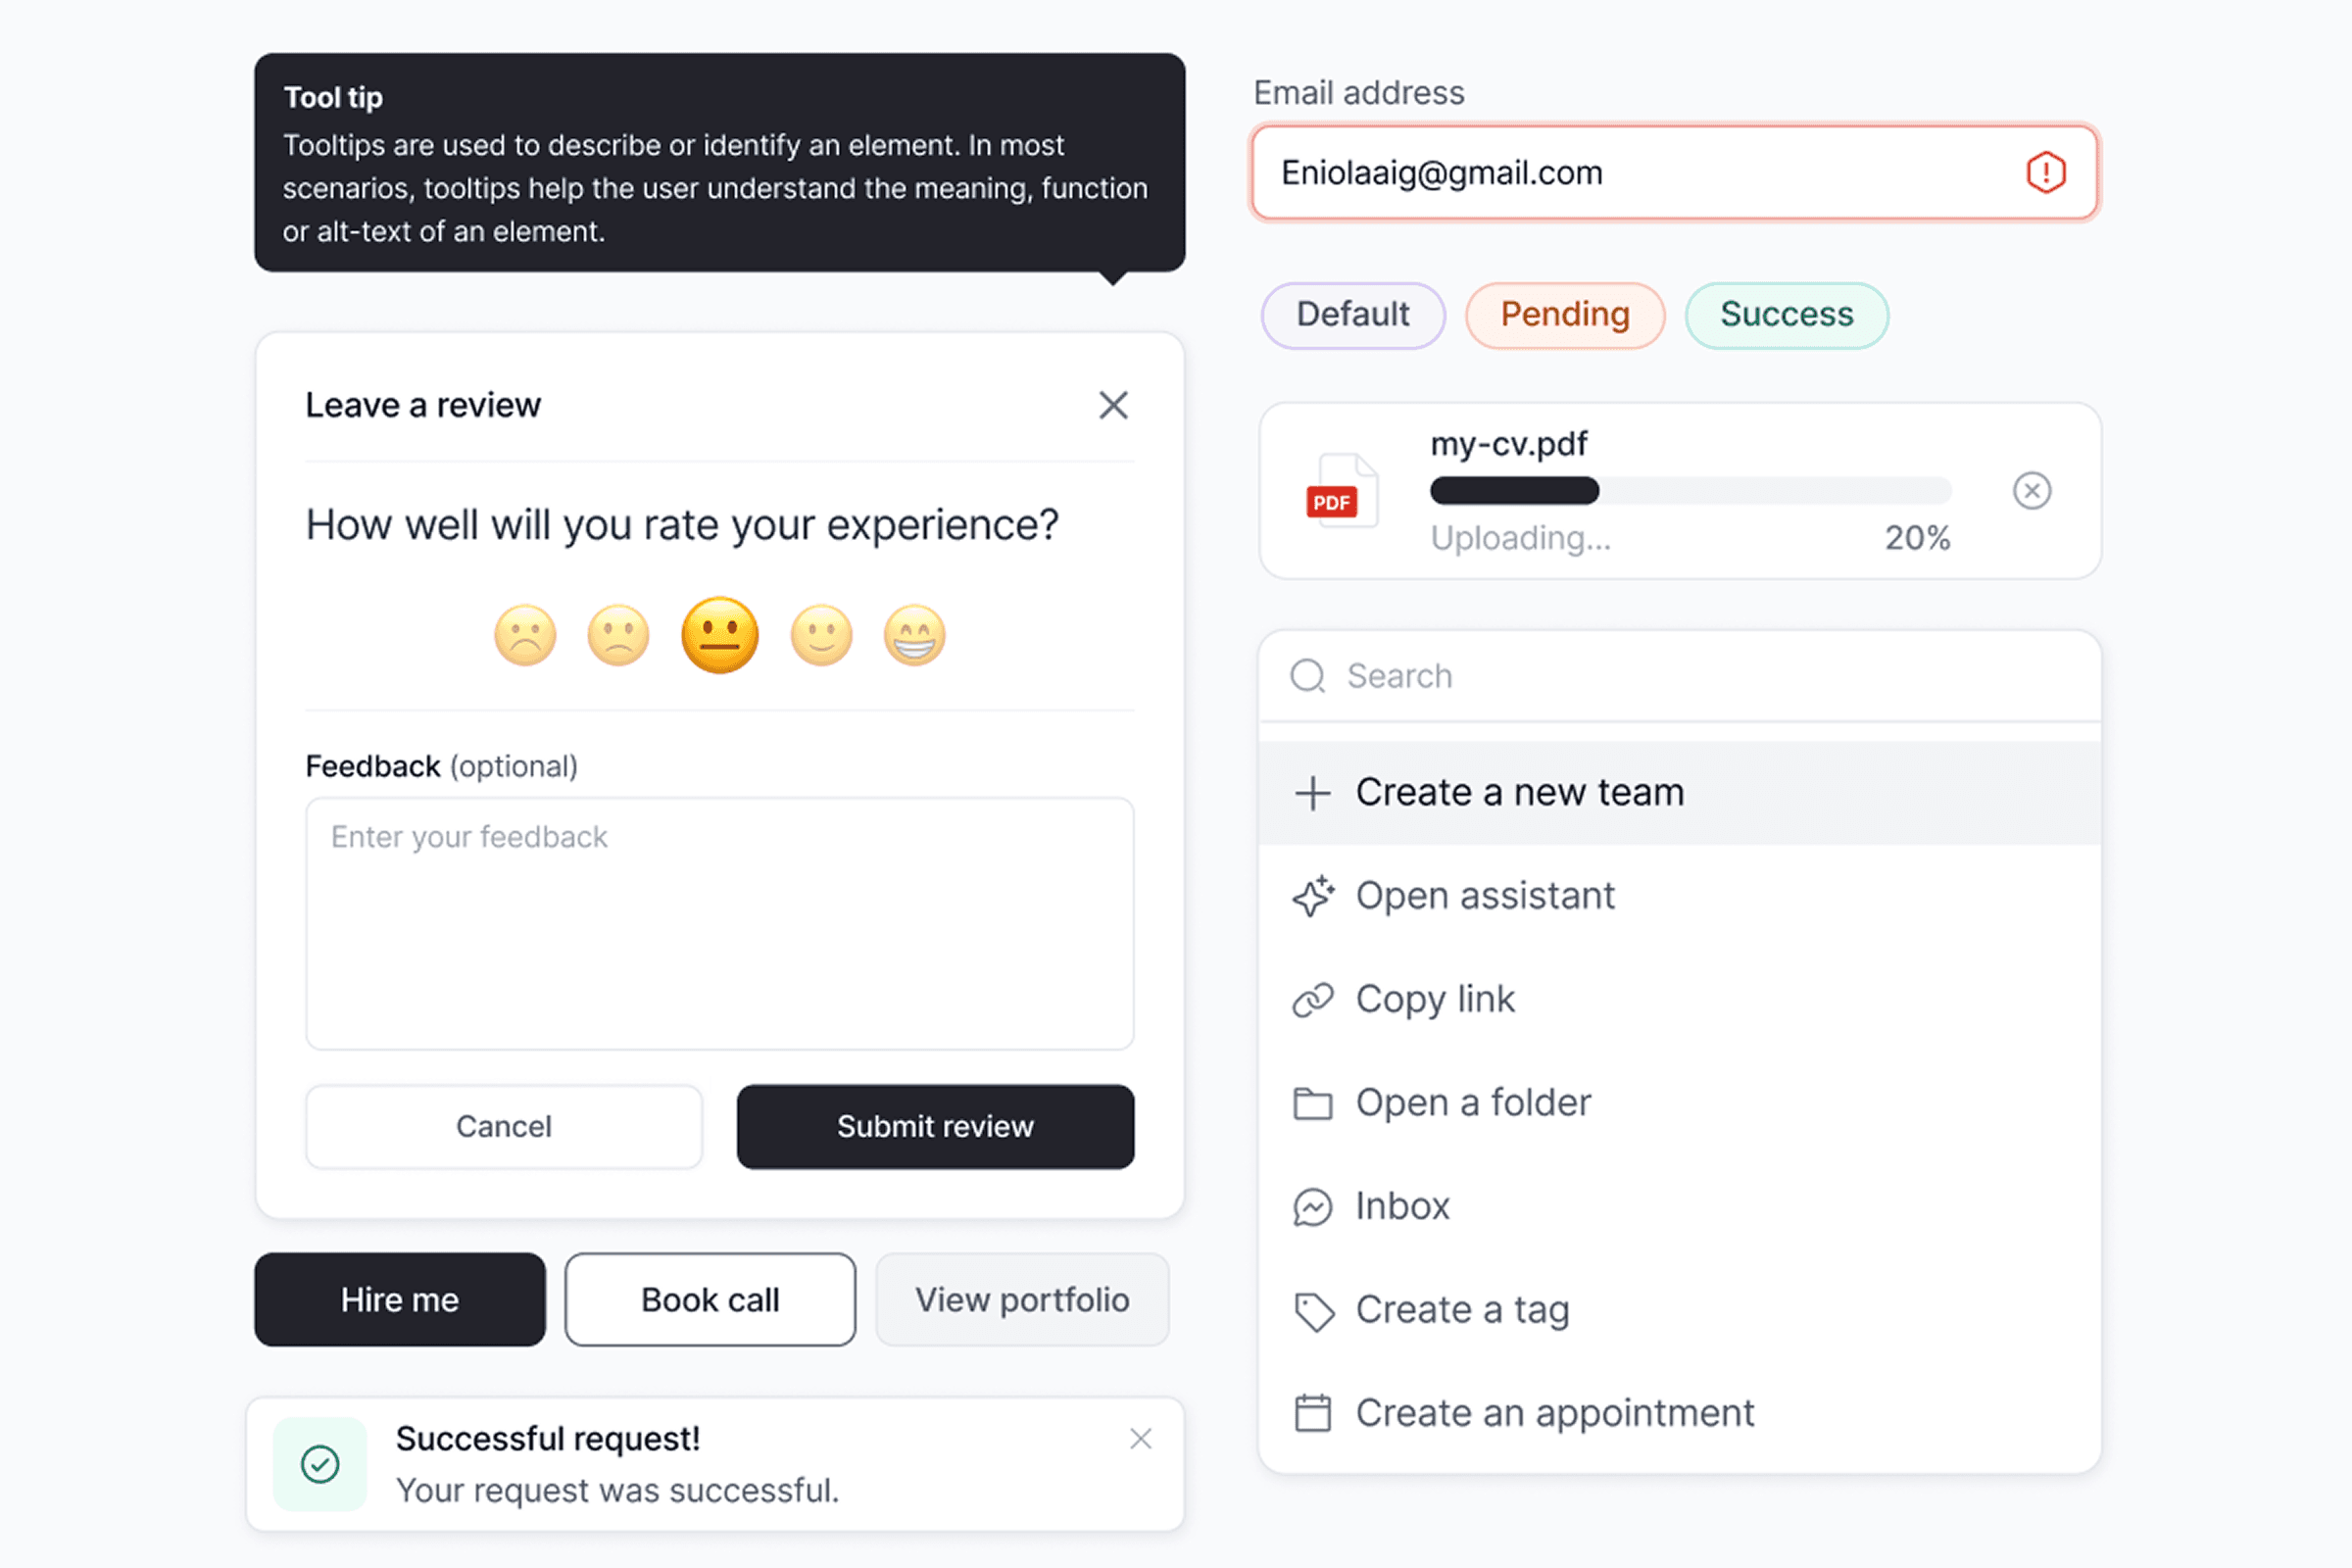Select the saddest face emoji rating

(525, 635)
